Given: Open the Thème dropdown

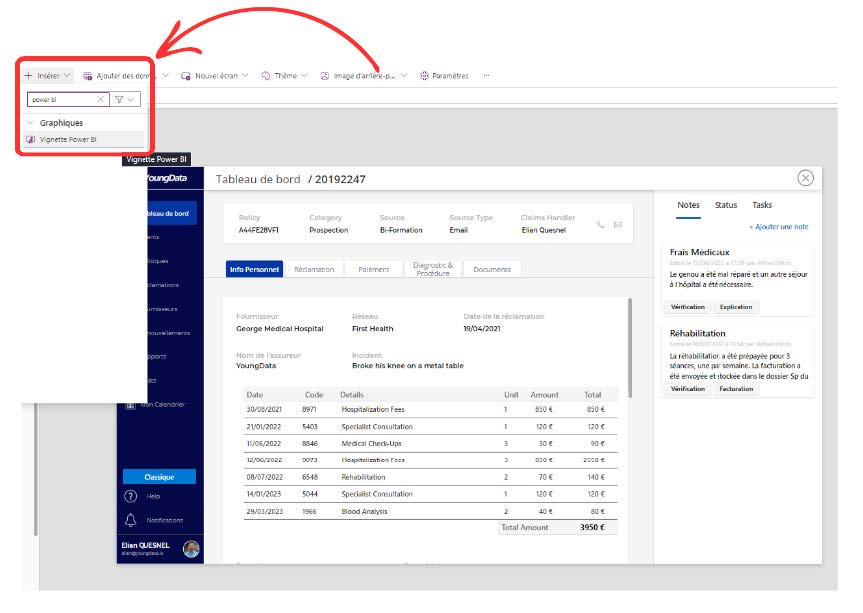Looking at the screenshot, I should pyautogui.click(x=284, y=75).
